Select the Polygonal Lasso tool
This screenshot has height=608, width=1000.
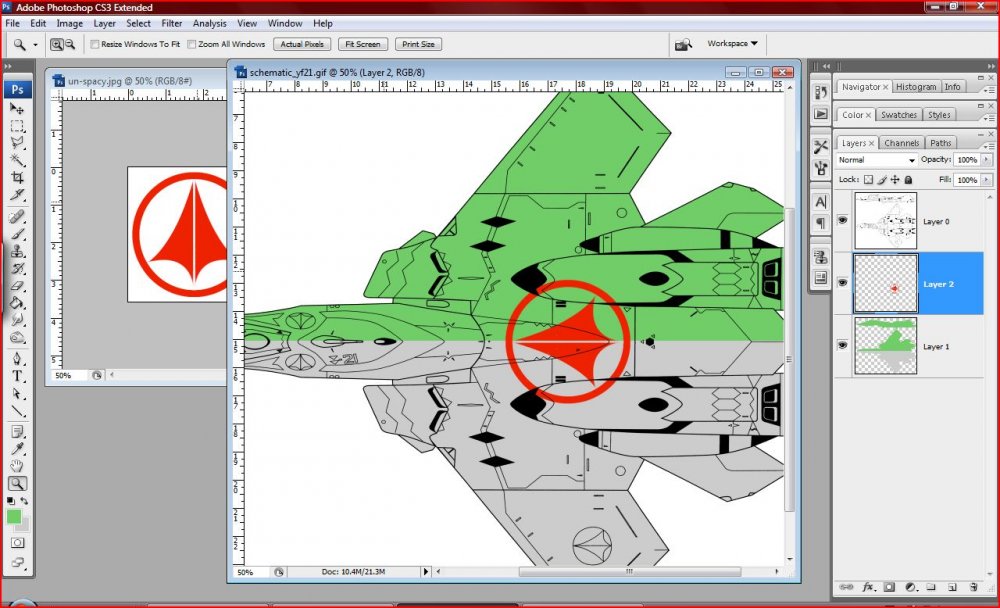click(x=17, y=142)
